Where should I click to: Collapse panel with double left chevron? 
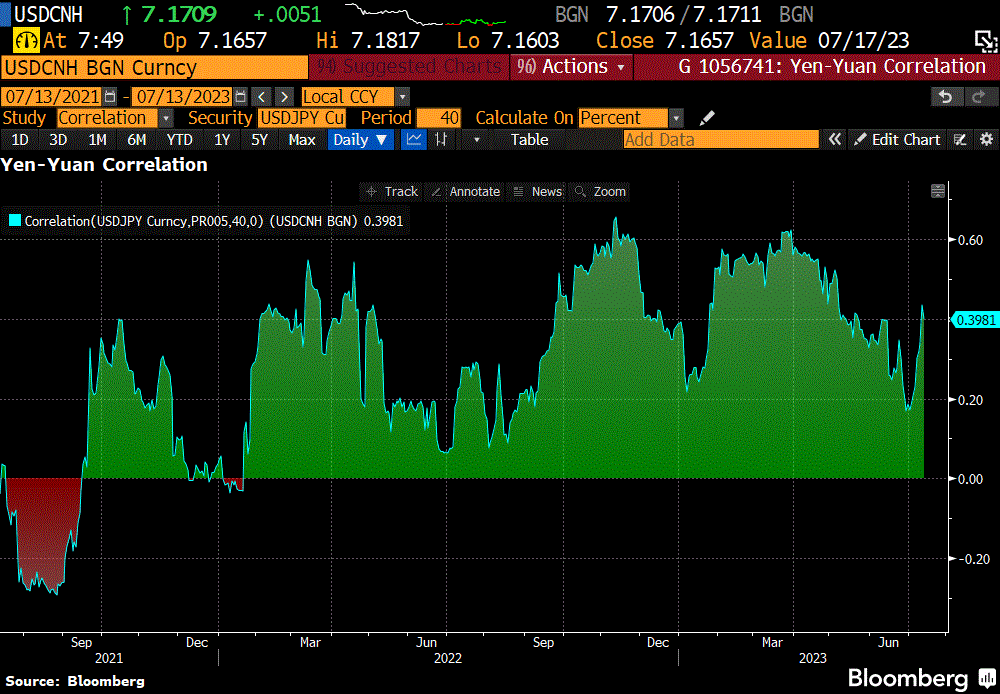coord(834,139)
